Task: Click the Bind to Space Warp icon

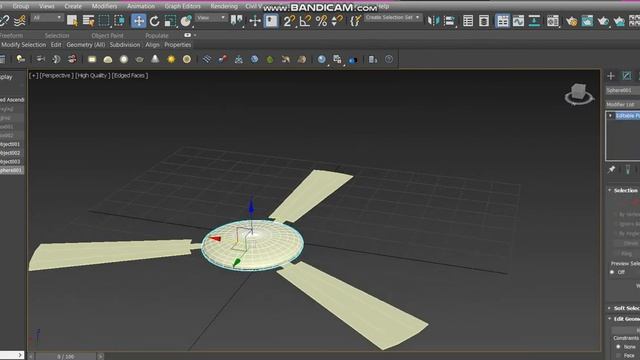Action: point(19,20)
